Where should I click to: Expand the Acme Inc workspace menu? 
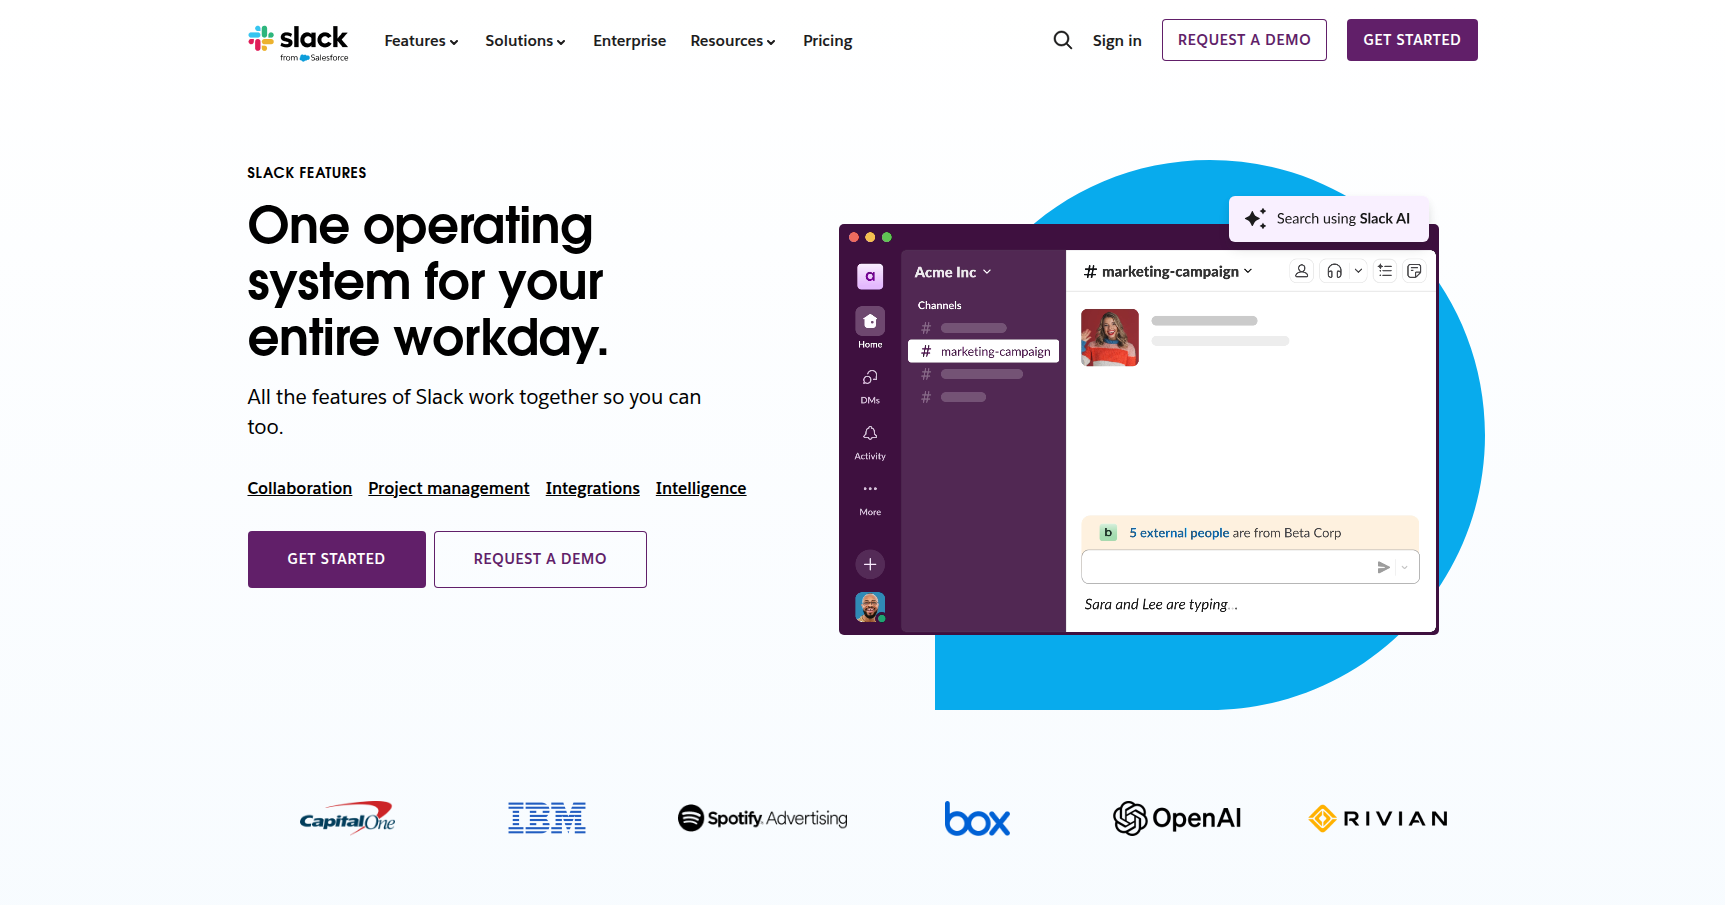tap(952, 272)
